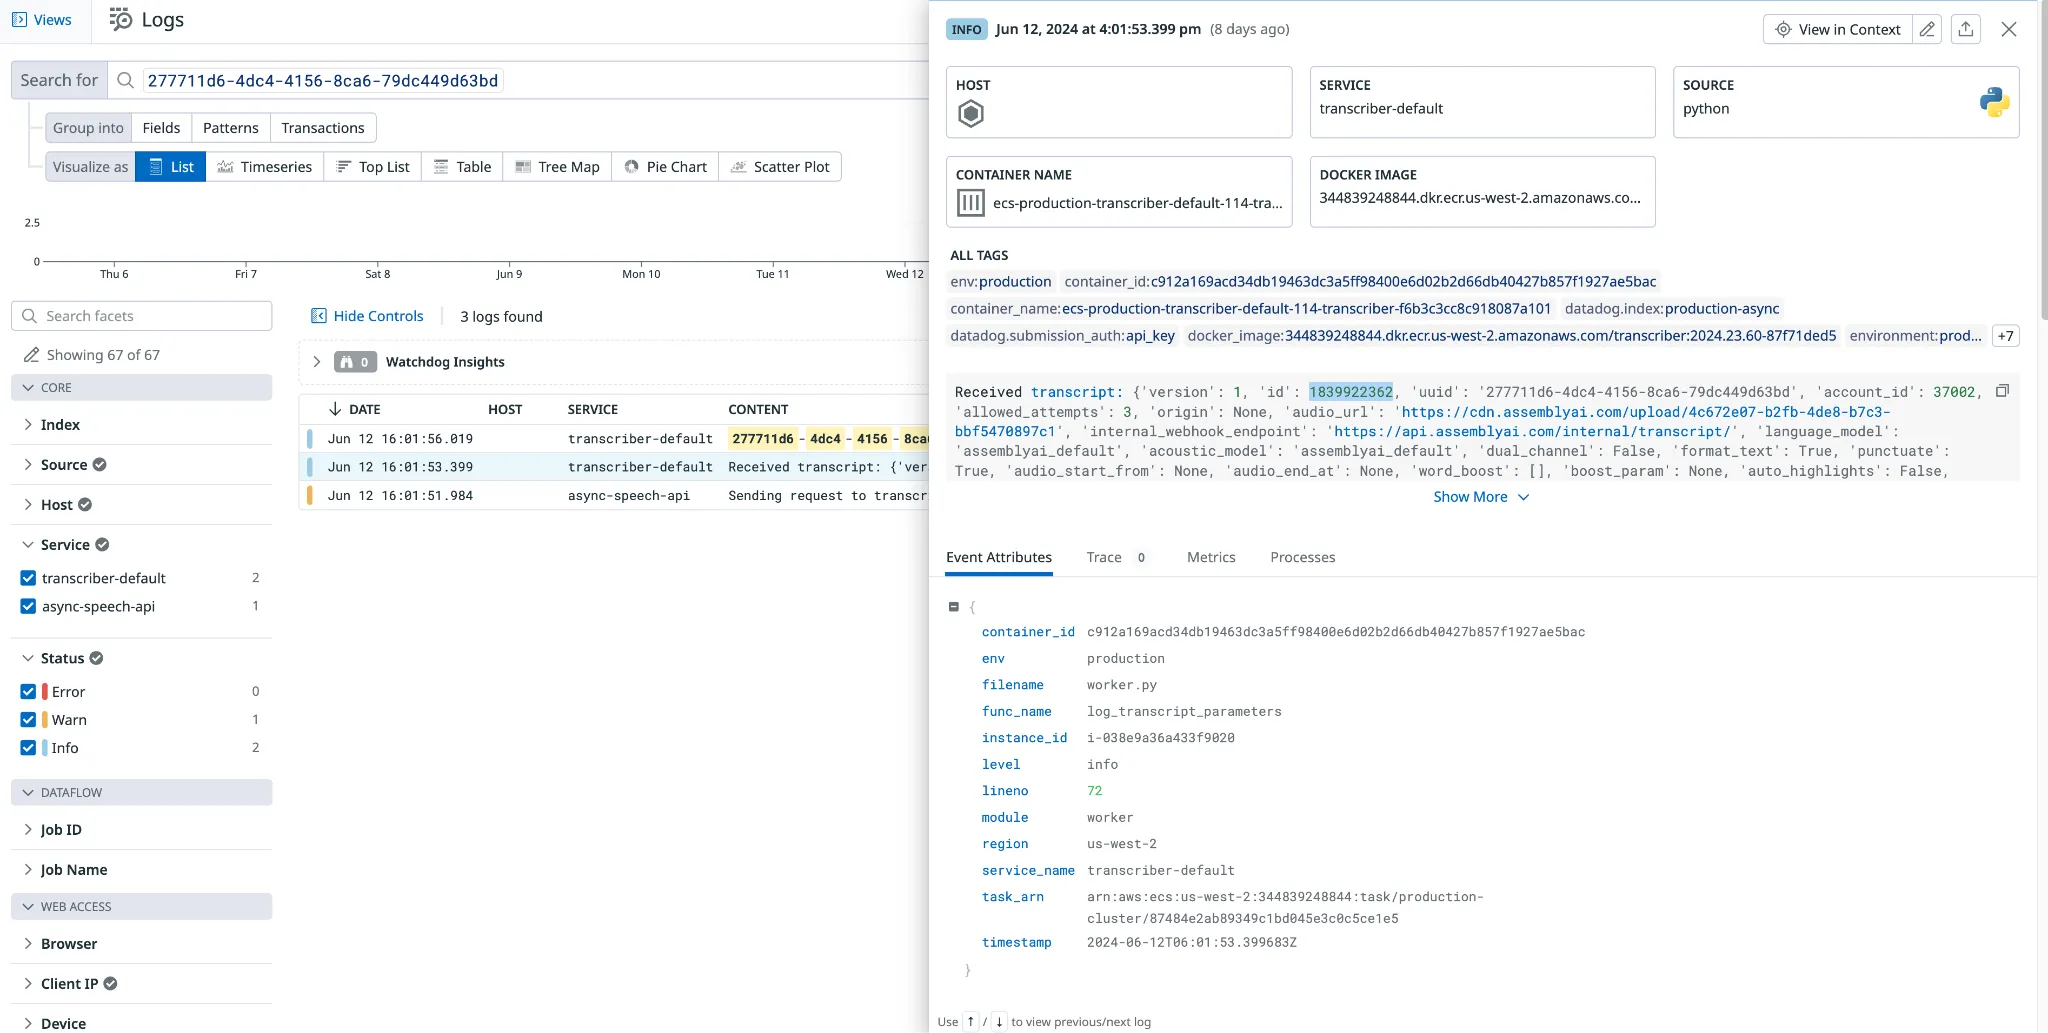Viewport: 2048px width, 1033px height.
Task: Click View in Context button
Action: click(1838, 29)
